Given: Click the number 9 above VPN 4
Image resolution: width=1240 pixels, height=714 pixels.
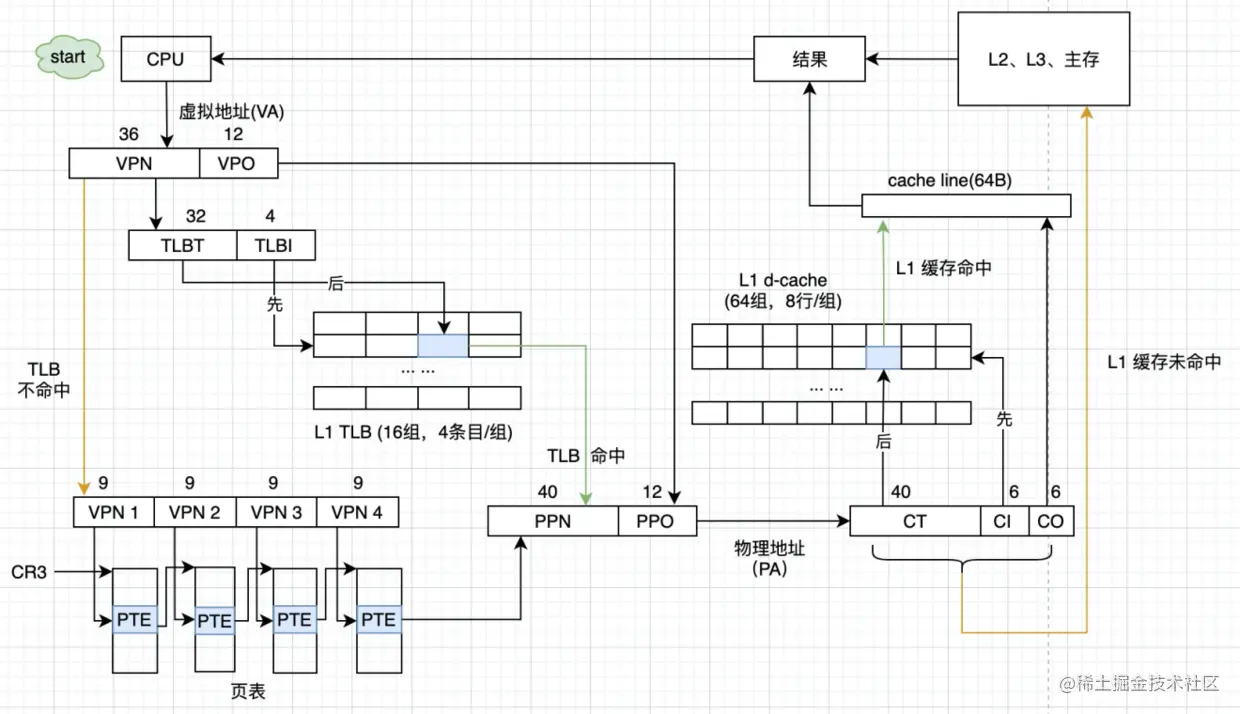Looking at the screenshot, I should (x=358, y=483).
